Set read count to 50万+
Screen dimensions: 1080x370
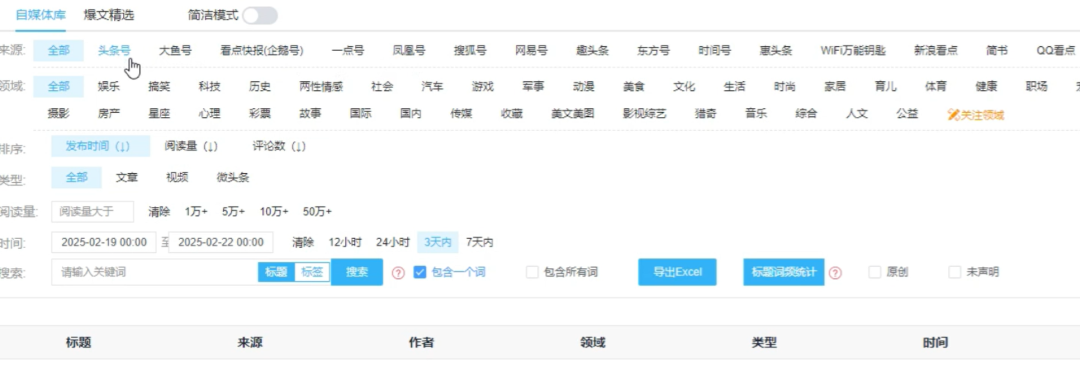coord(318,212)
